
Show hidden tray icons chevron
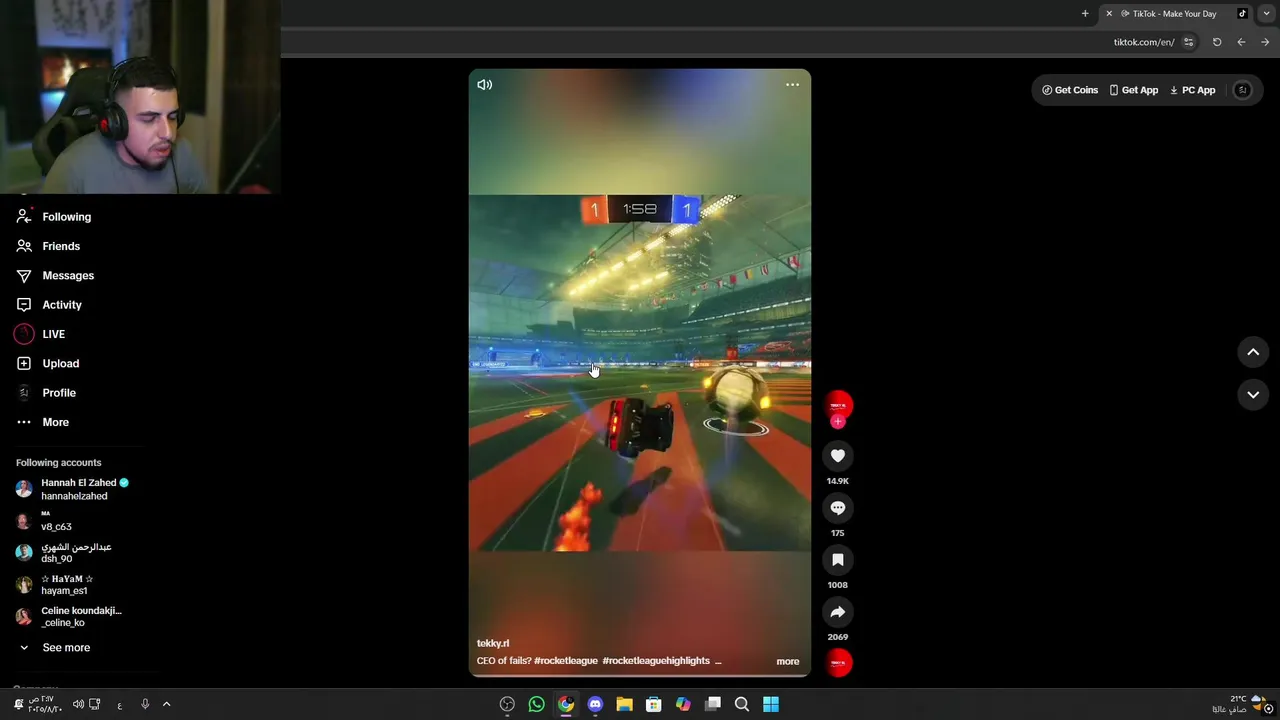166,704
